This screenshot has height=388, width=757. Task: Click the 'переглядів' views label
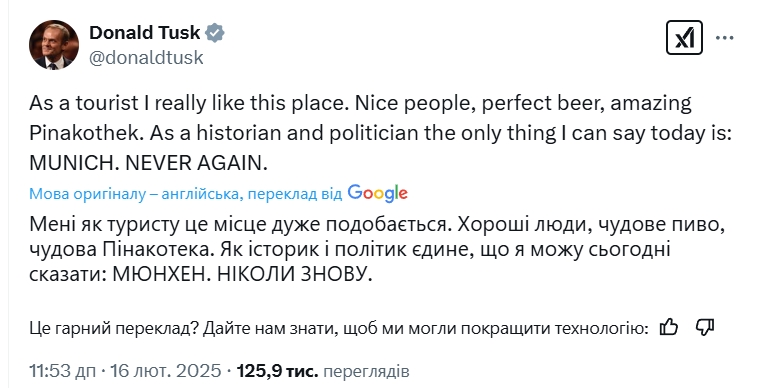click(366, 372)
